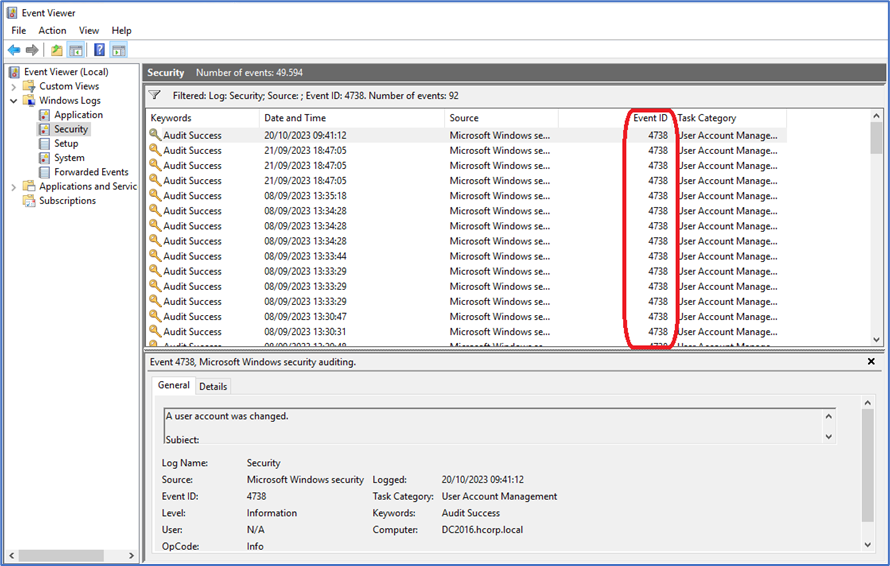Screen dimensions: 890x566
Task: Select Forwarded Events in the tree
Action: pos(91,172)
